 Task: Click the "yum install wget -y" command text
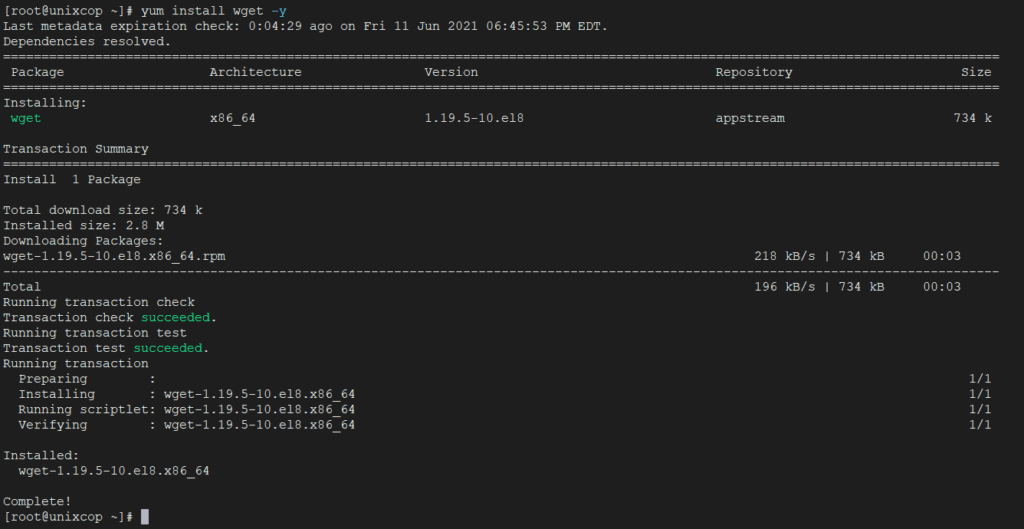click(x=214, y=11)
